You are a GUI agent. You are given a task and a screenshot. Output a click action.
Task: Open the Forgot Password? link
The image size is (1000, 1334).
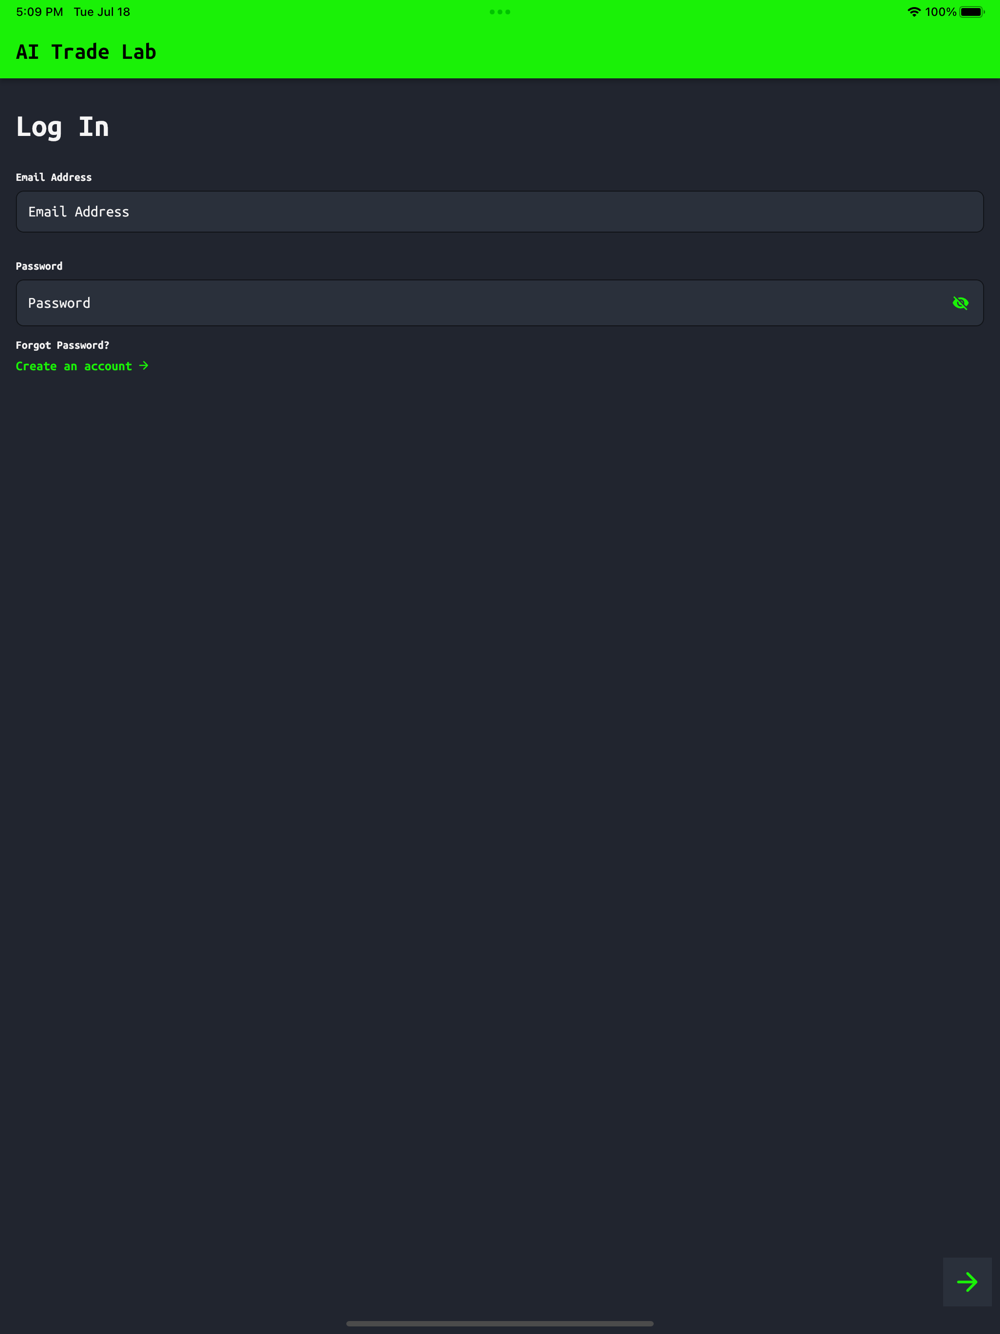(x=63, y=345)
